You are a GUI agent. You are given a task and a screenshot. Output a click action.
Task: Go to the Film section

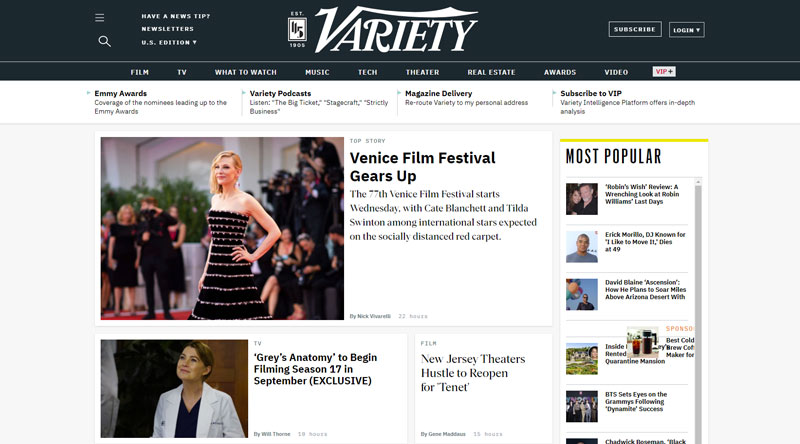139,72
